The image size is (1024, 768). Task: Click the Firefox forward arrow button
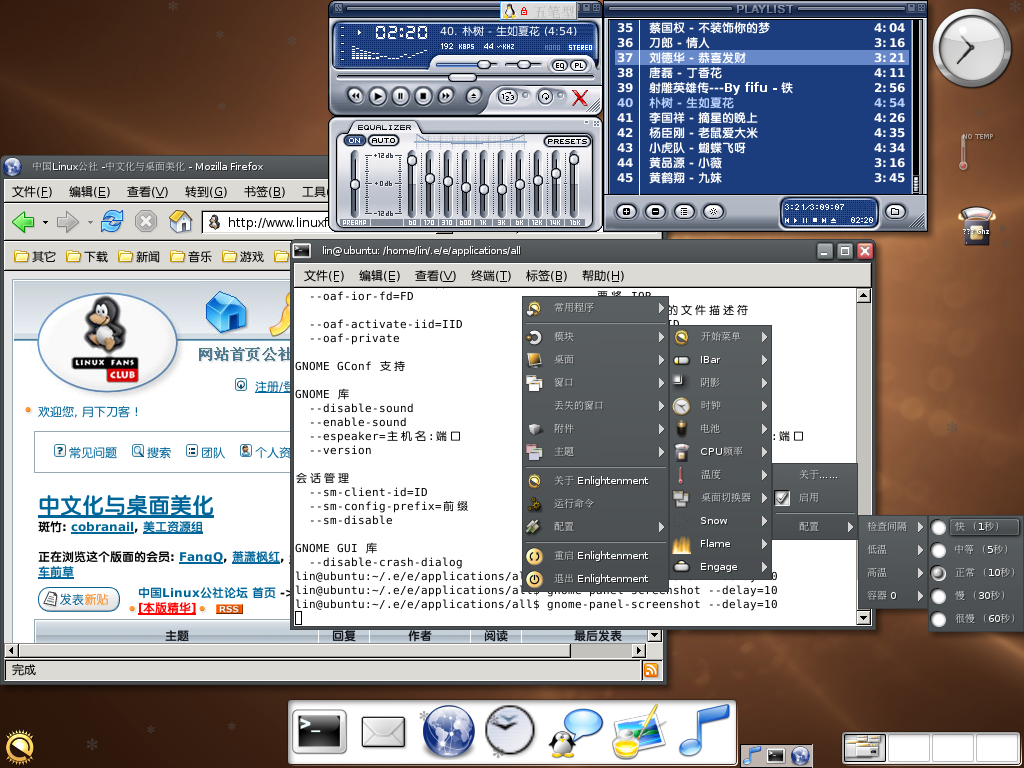click(x=68, y=222)
